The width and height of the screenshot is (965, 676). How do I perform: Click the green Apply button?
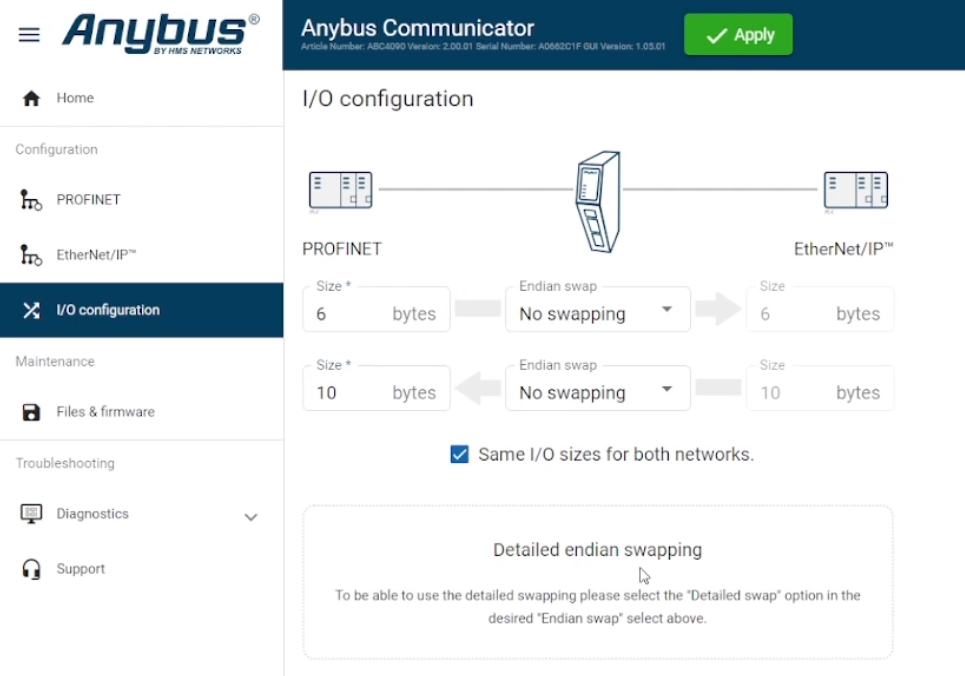point(738,34)
